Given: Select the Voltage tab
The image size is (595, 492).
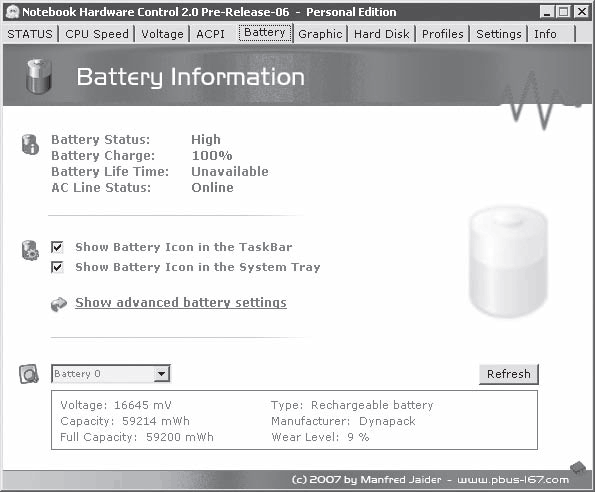Looking at the screenshot, I should click(x=162, y=34).
